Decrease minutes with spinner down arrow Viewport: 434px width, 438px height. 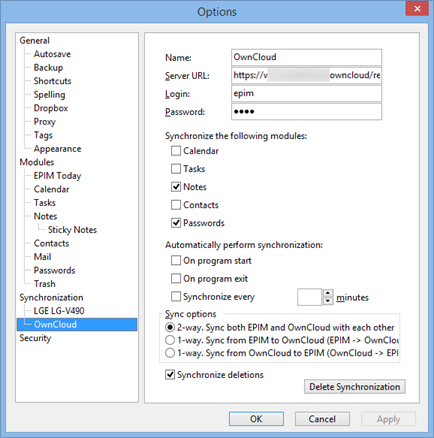328,301
